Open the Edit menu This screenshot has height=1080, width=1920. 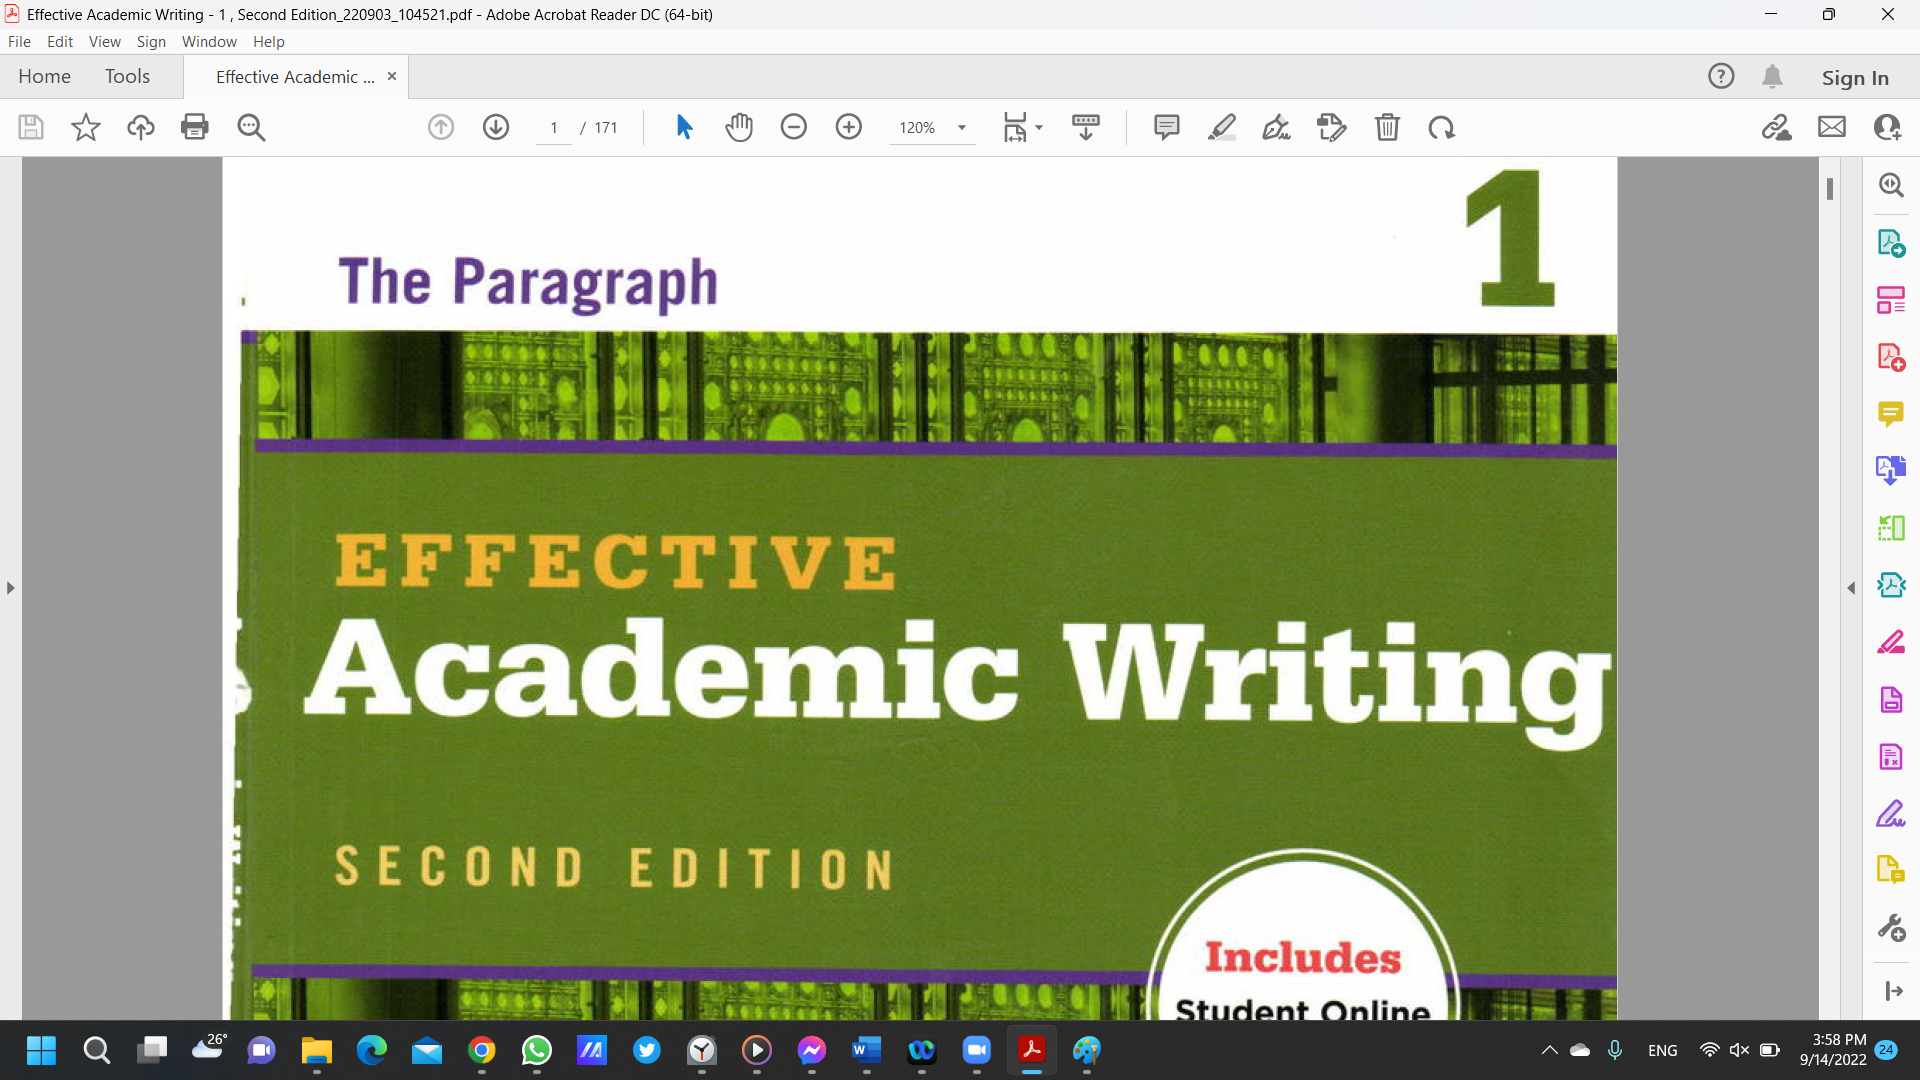pos(60,42)
